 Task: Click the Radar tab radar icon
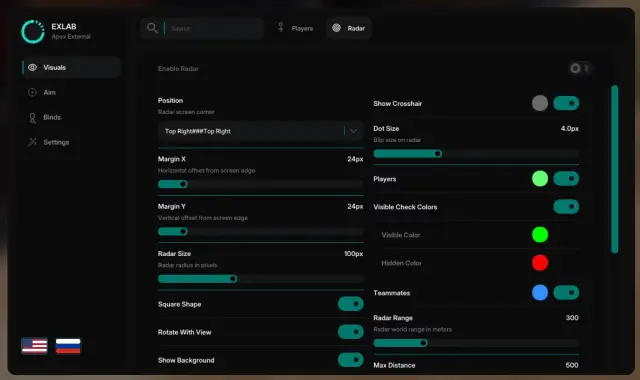336,28
